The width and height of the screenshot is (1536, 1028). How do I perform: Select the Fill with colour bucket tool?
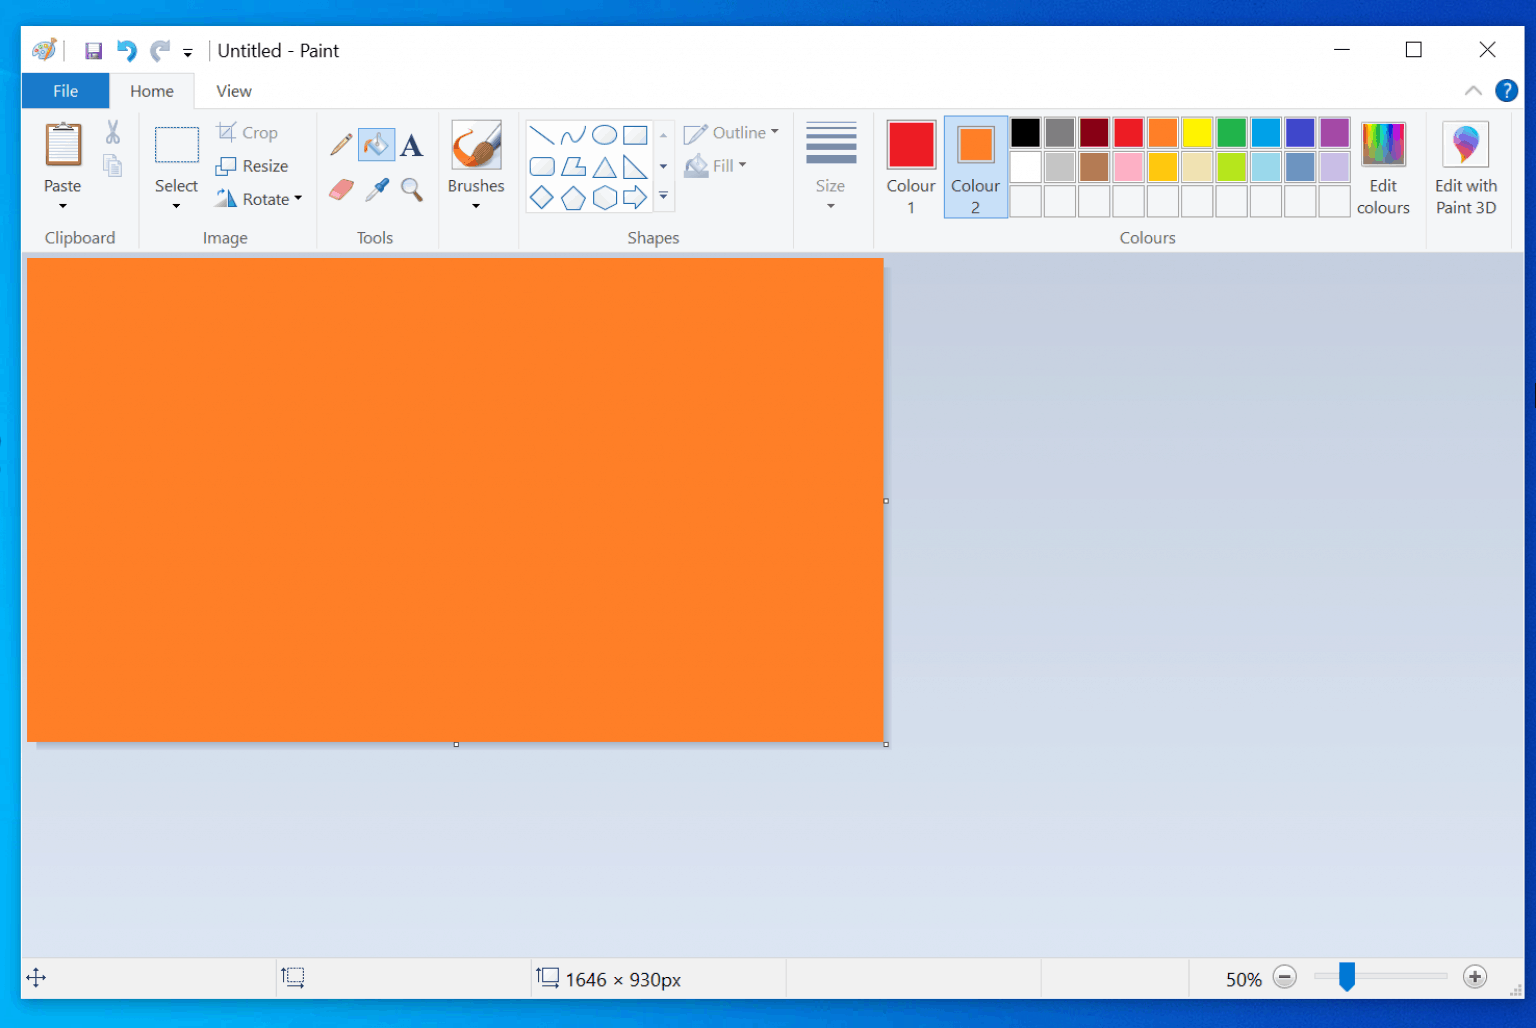click(x=376, y=144)
